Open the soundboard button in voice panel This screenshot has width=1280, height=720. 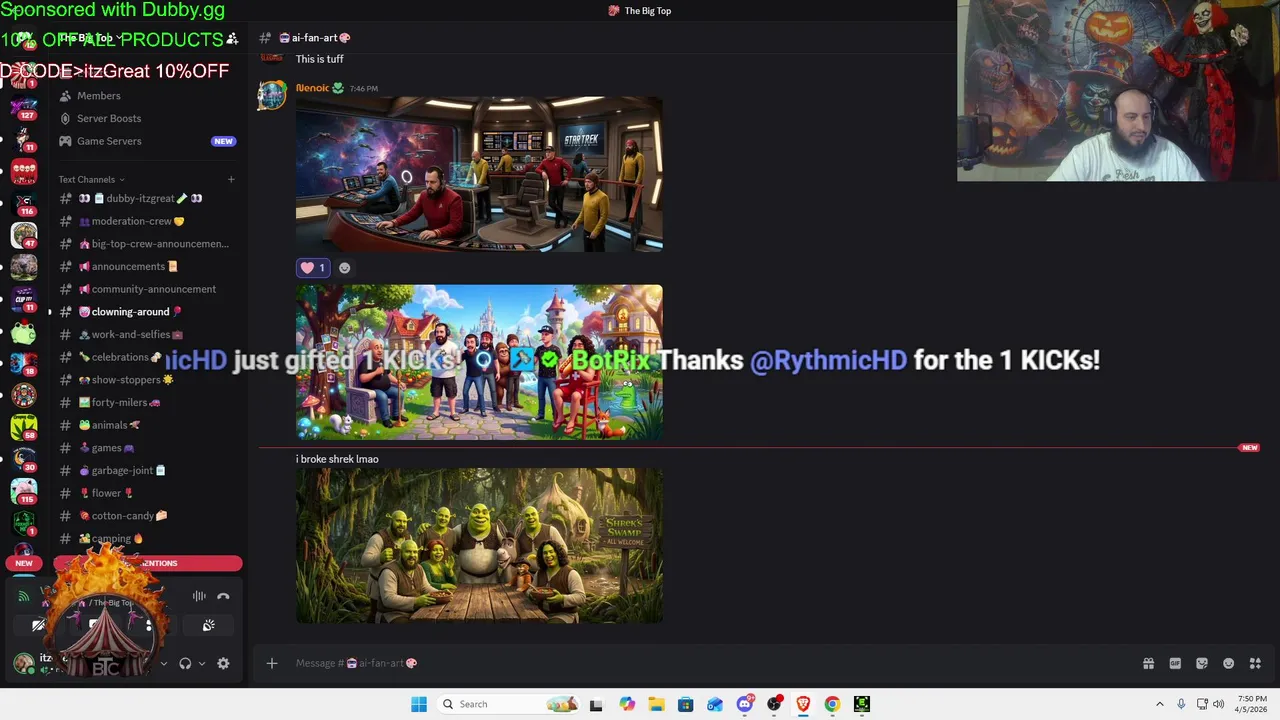point(208,625)
